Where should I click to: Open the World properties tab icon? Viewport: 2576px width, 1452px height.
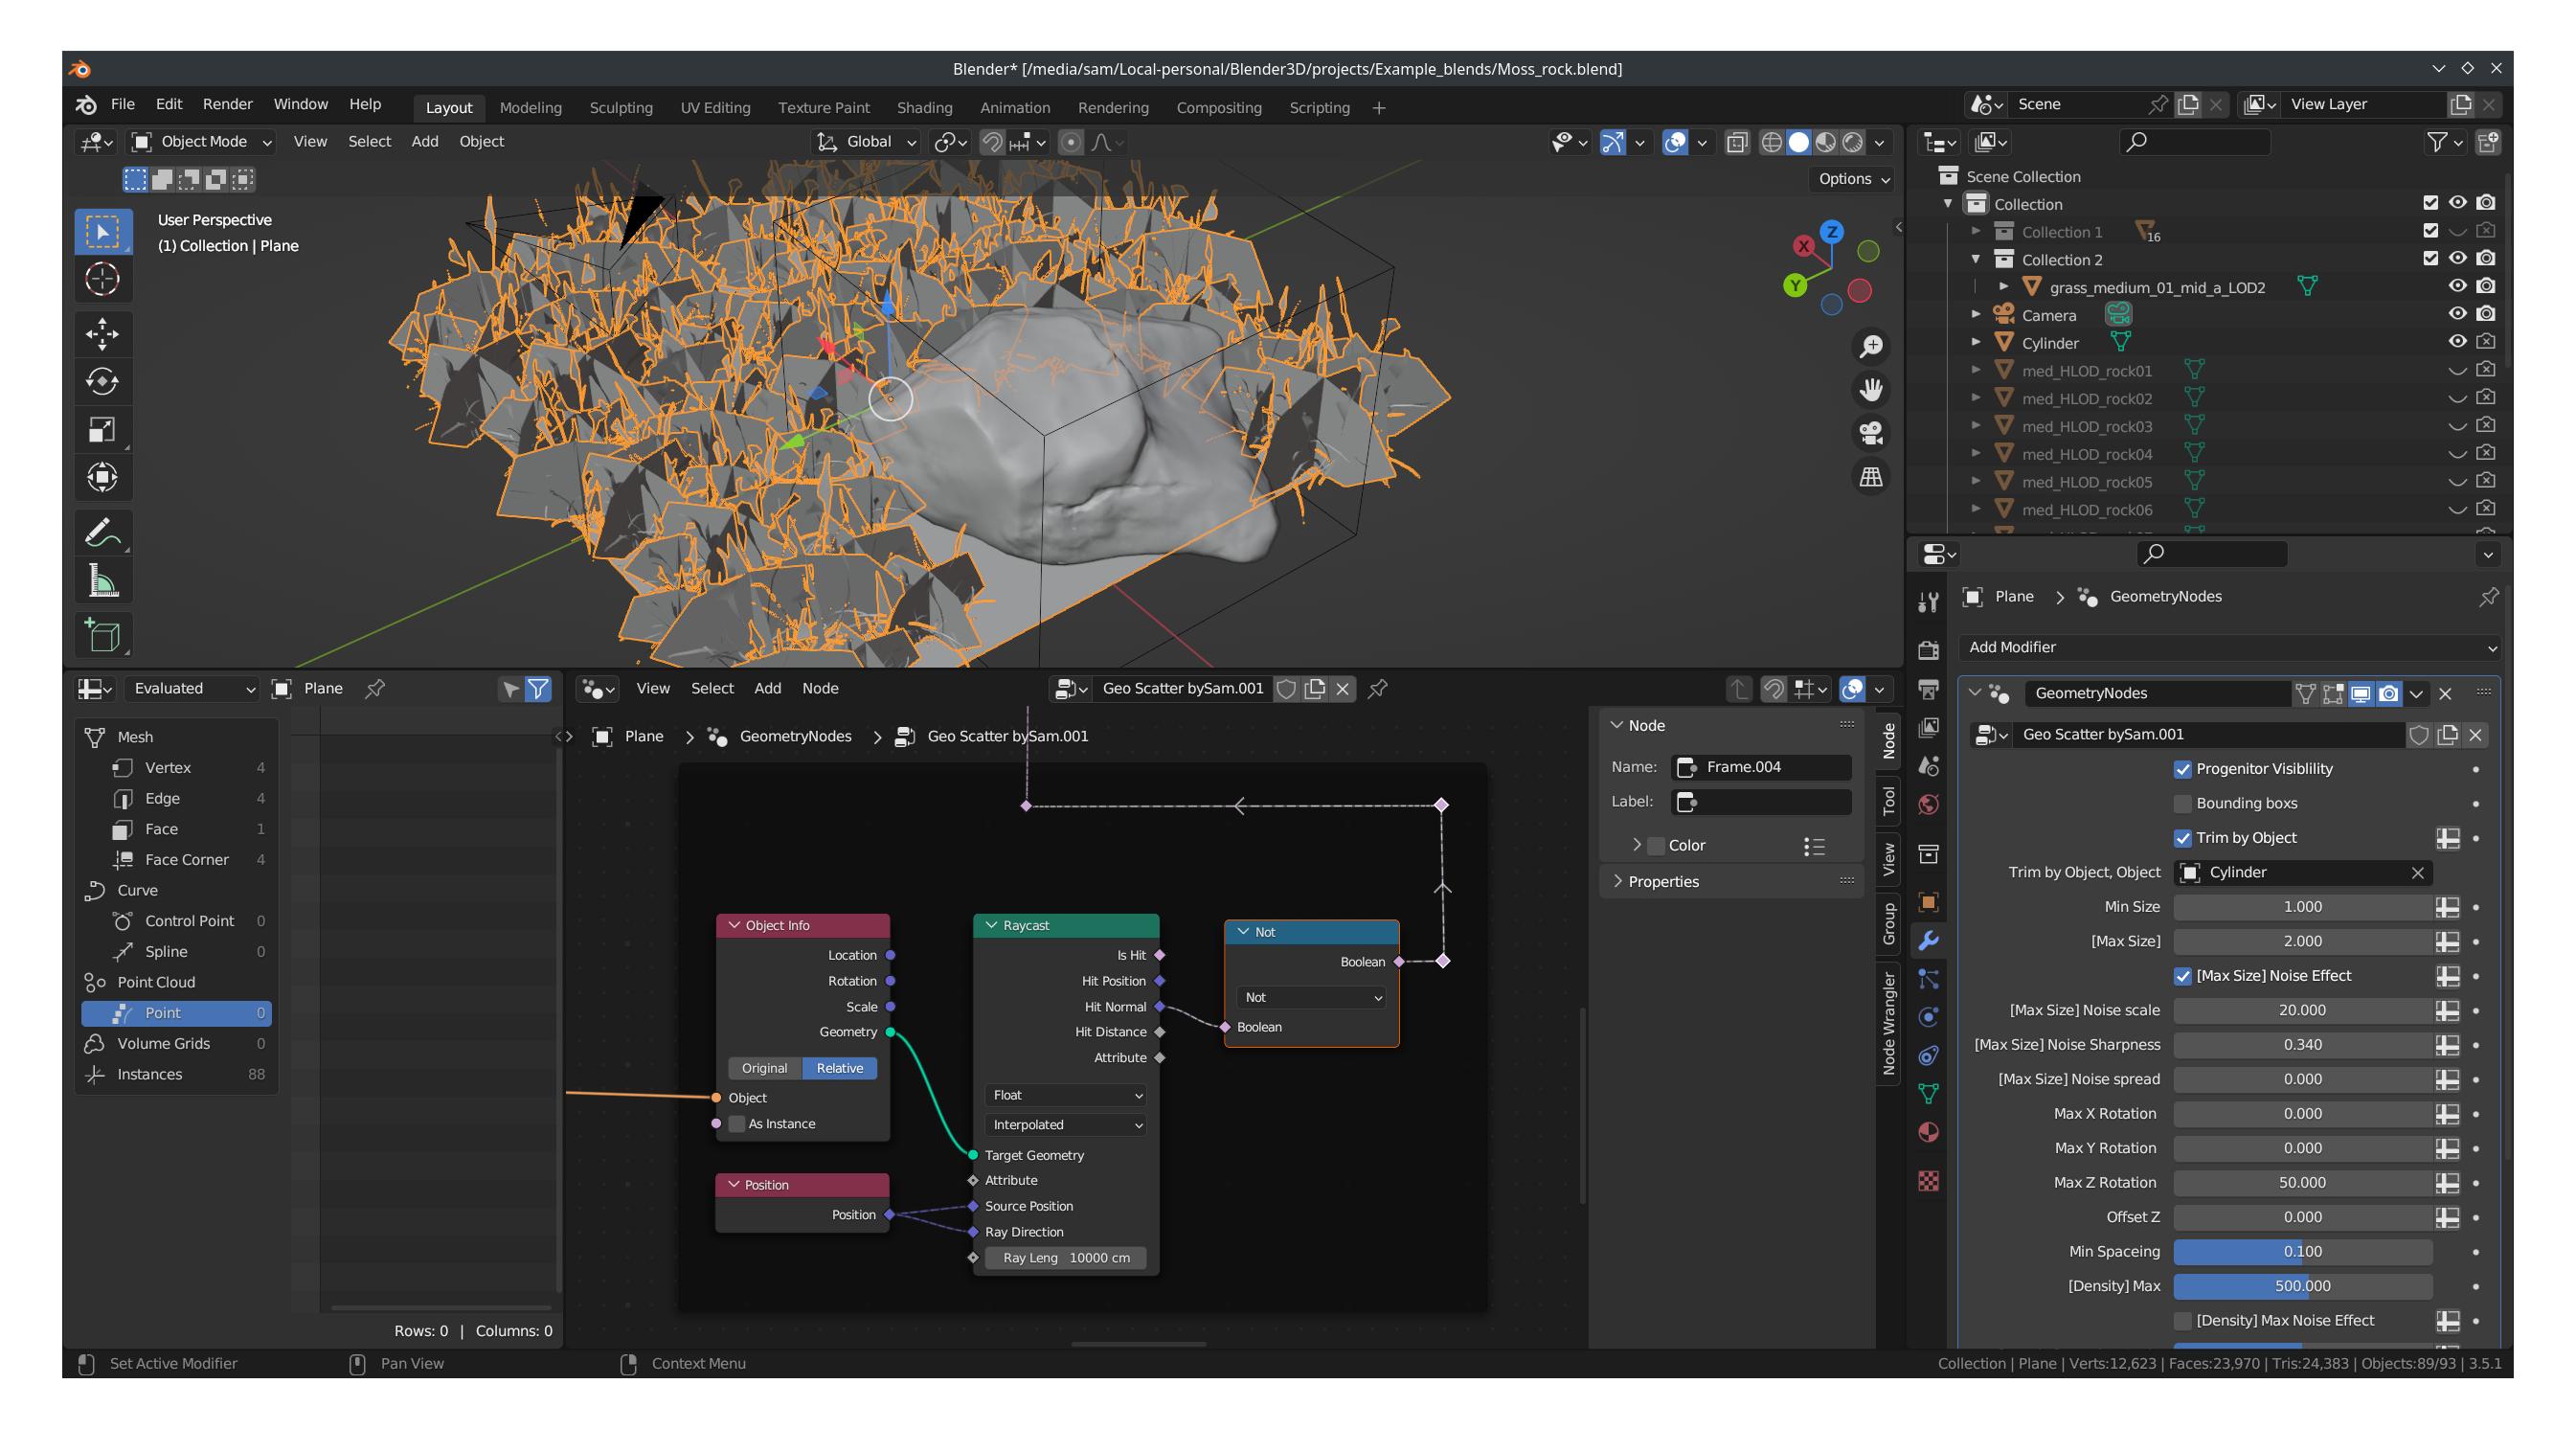1929,805
